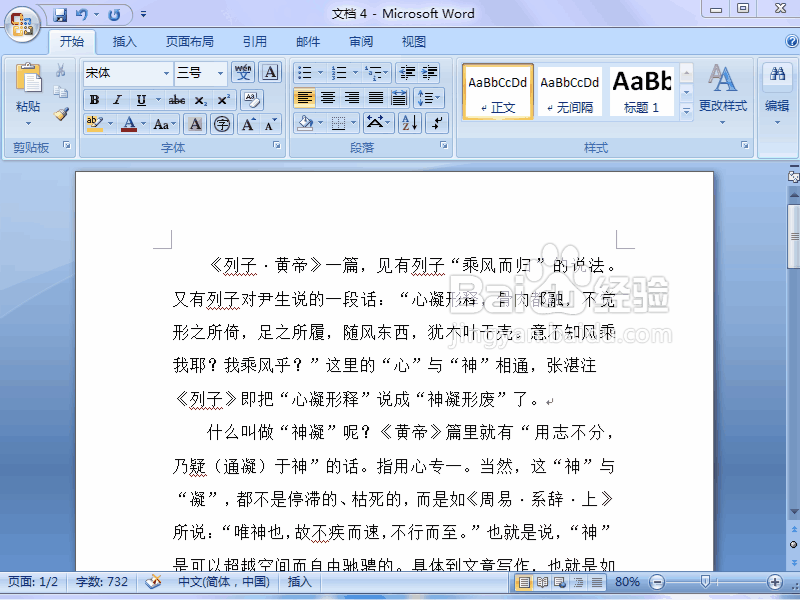Toggle italic formatting with the I icon

[x=115, y=100]
